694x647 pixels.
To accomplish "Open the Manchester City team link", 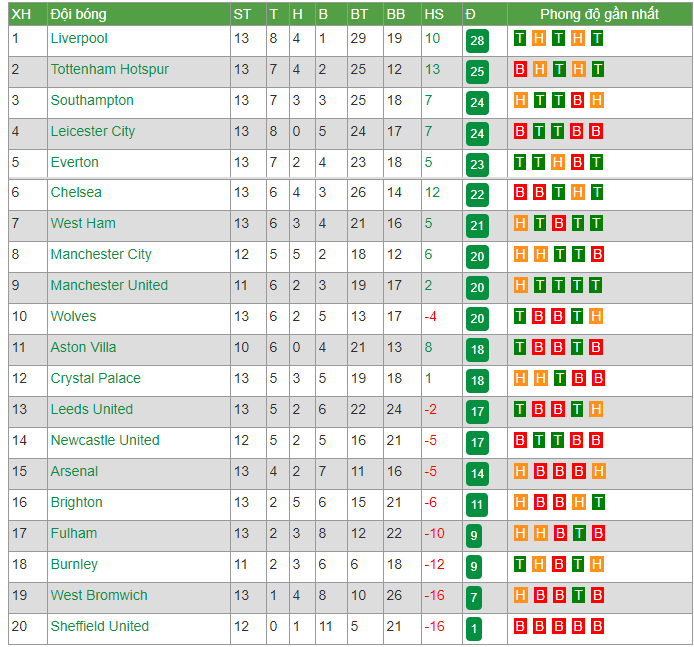I will [101, 254].
